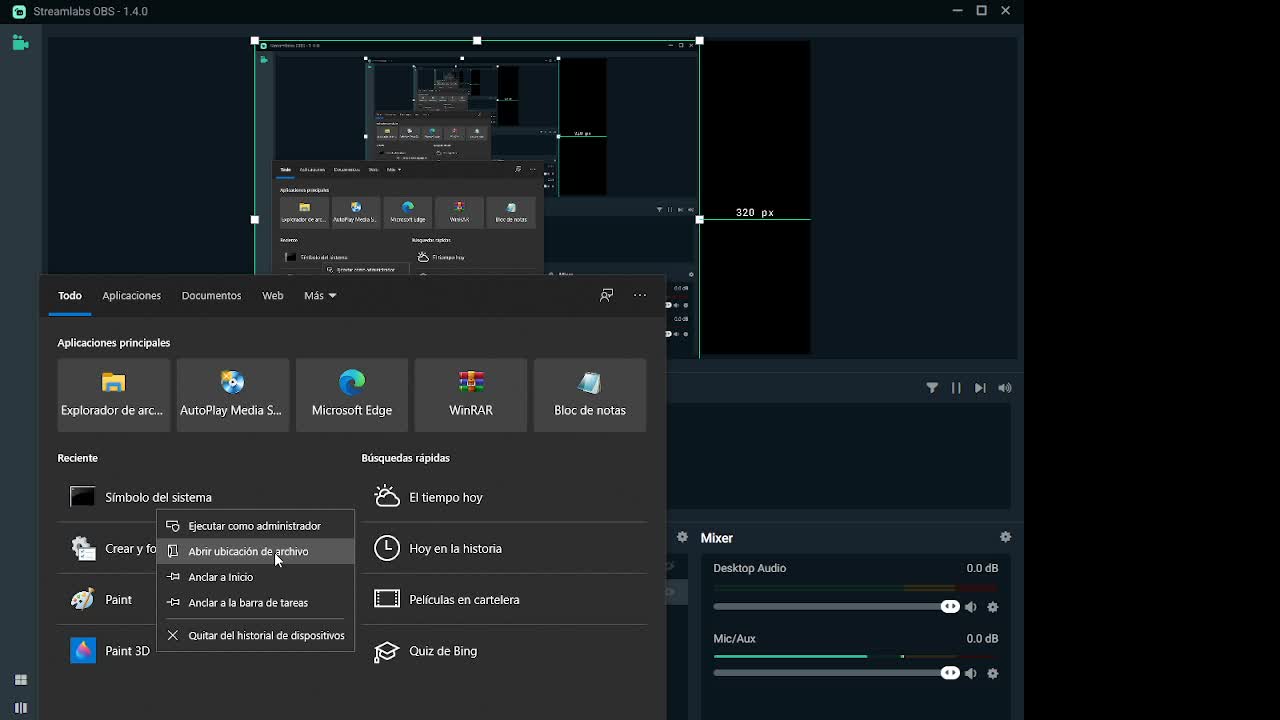Adjust the Desktop Audio volume slider
Image resolution: width=1280 pixels, height=720 pixels.
[836, 607]
